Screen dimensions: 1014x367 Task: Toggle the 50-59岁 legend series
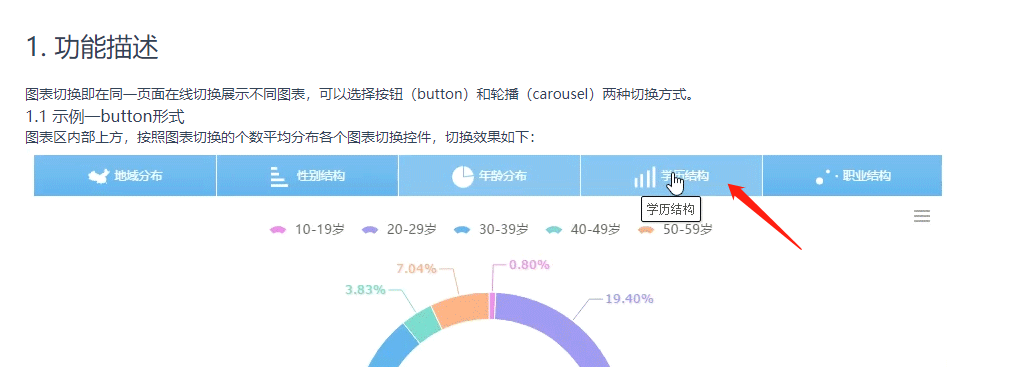[675, 229]
